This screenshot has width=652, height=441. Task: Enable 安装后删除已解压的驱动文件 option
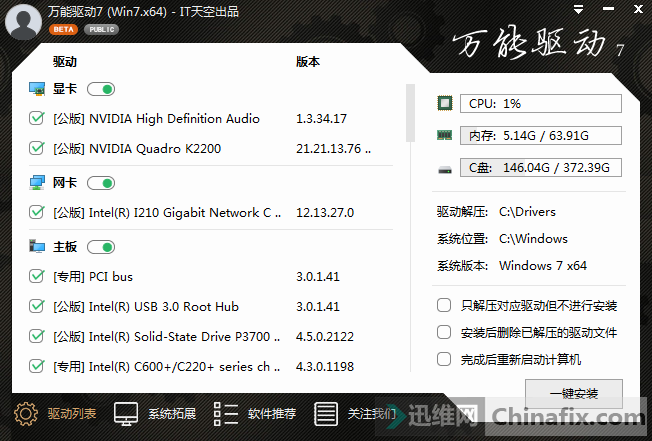pos(444,332)
